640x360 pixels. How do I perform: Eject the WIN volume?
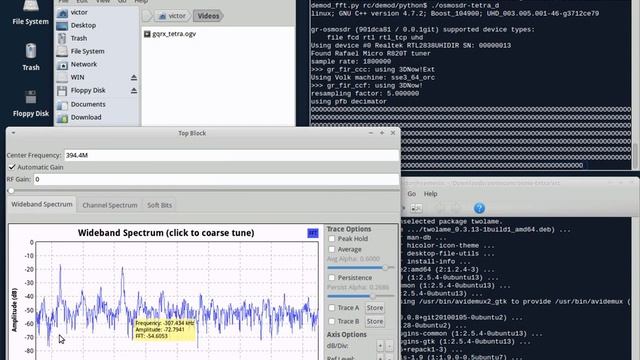(x=134, y=78)
